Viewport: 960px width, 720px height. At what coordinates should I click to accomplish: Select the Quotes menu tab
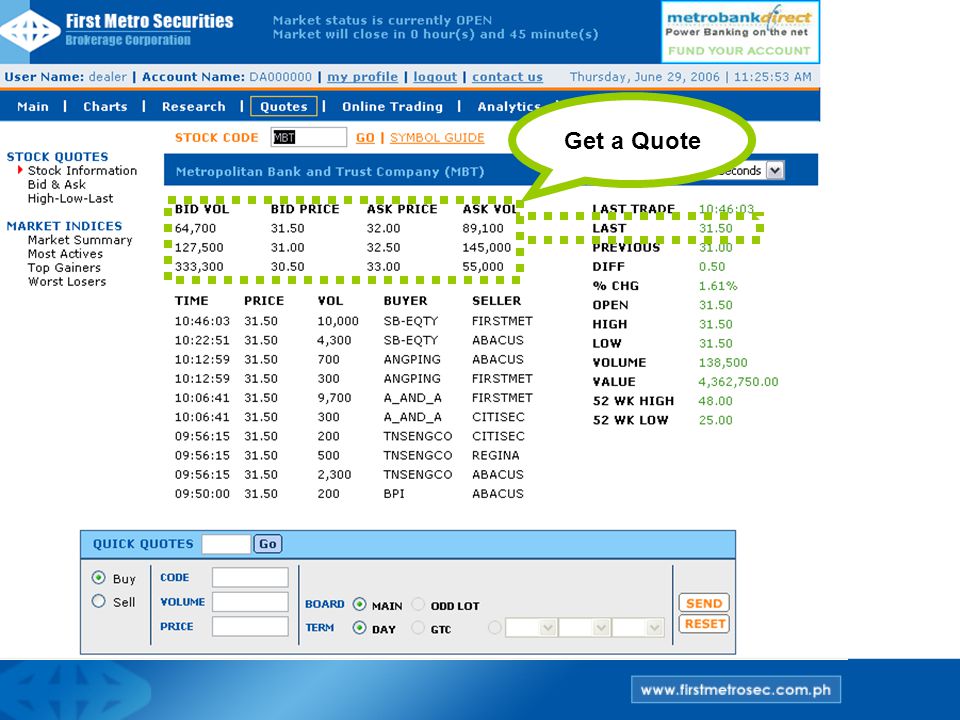(283, 107)
